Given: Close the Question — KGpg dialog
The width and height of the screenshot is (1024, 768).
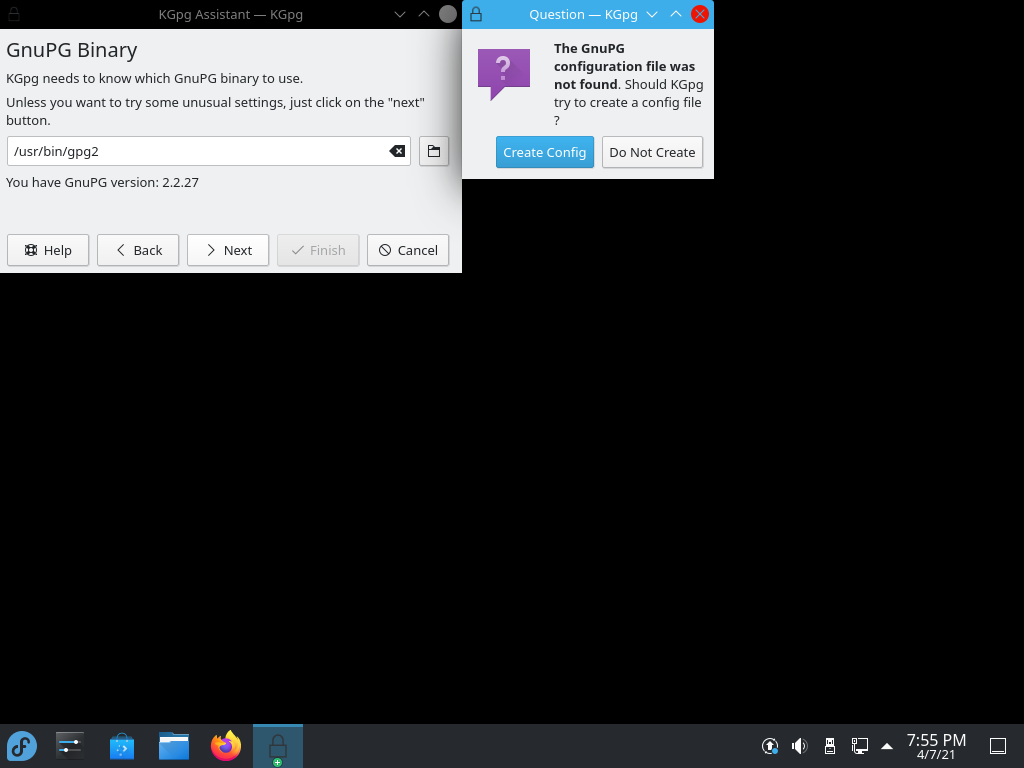Looking at the screenshot, I should coord(699,14).
